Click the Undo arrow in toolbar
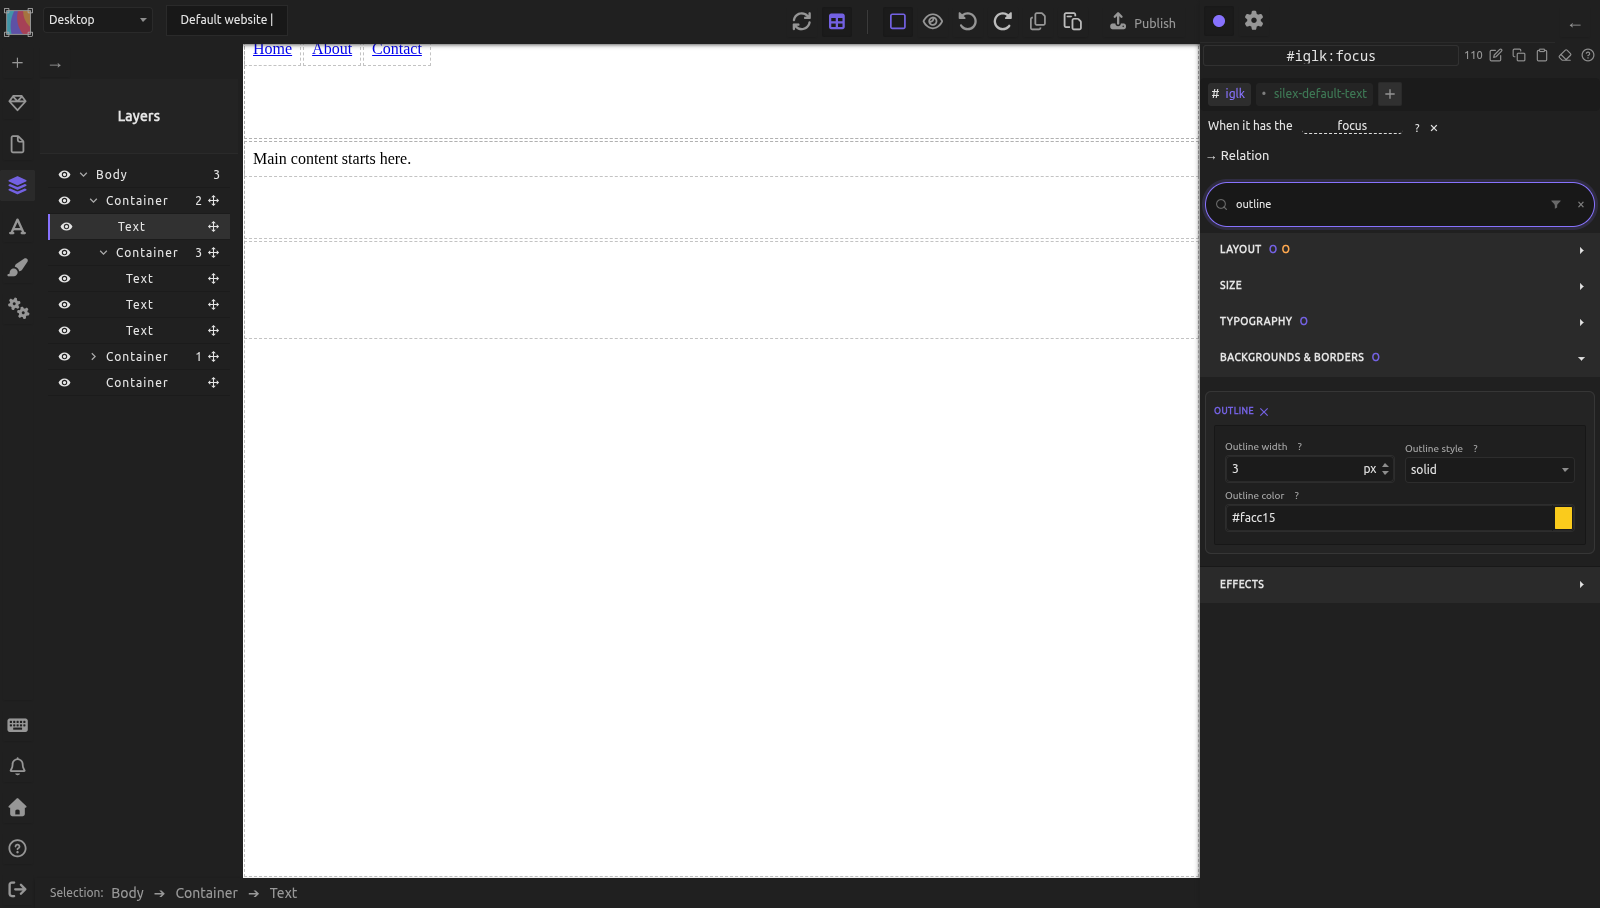This screenshot has height=908, width=1600. pos(967,21)
